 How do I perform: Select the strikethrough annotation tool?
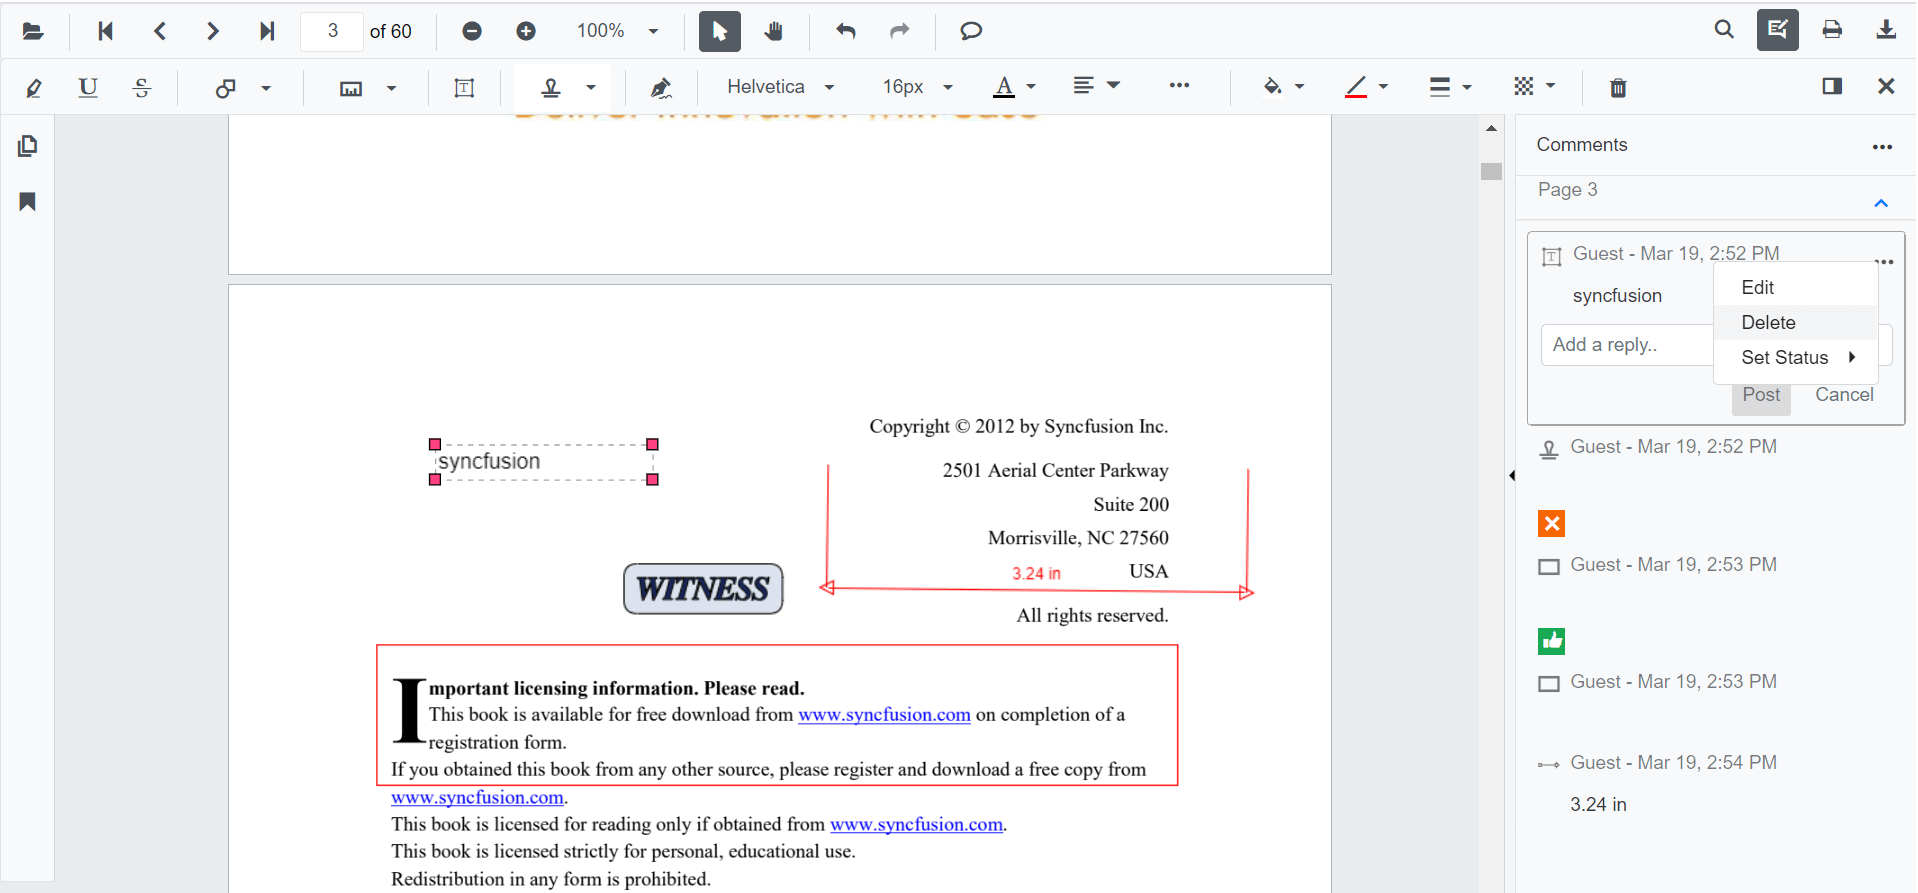tap(142, 87)
